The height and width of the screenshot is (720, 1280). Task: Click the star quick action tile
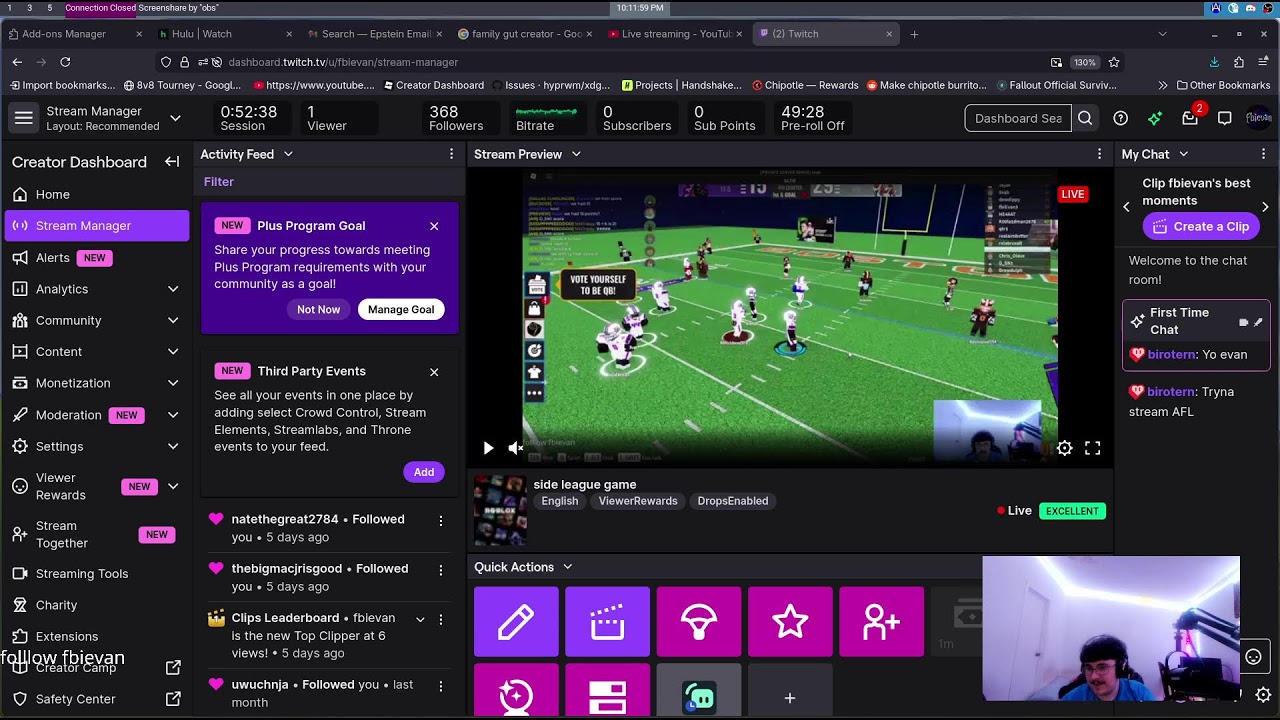tap(790, 622)
